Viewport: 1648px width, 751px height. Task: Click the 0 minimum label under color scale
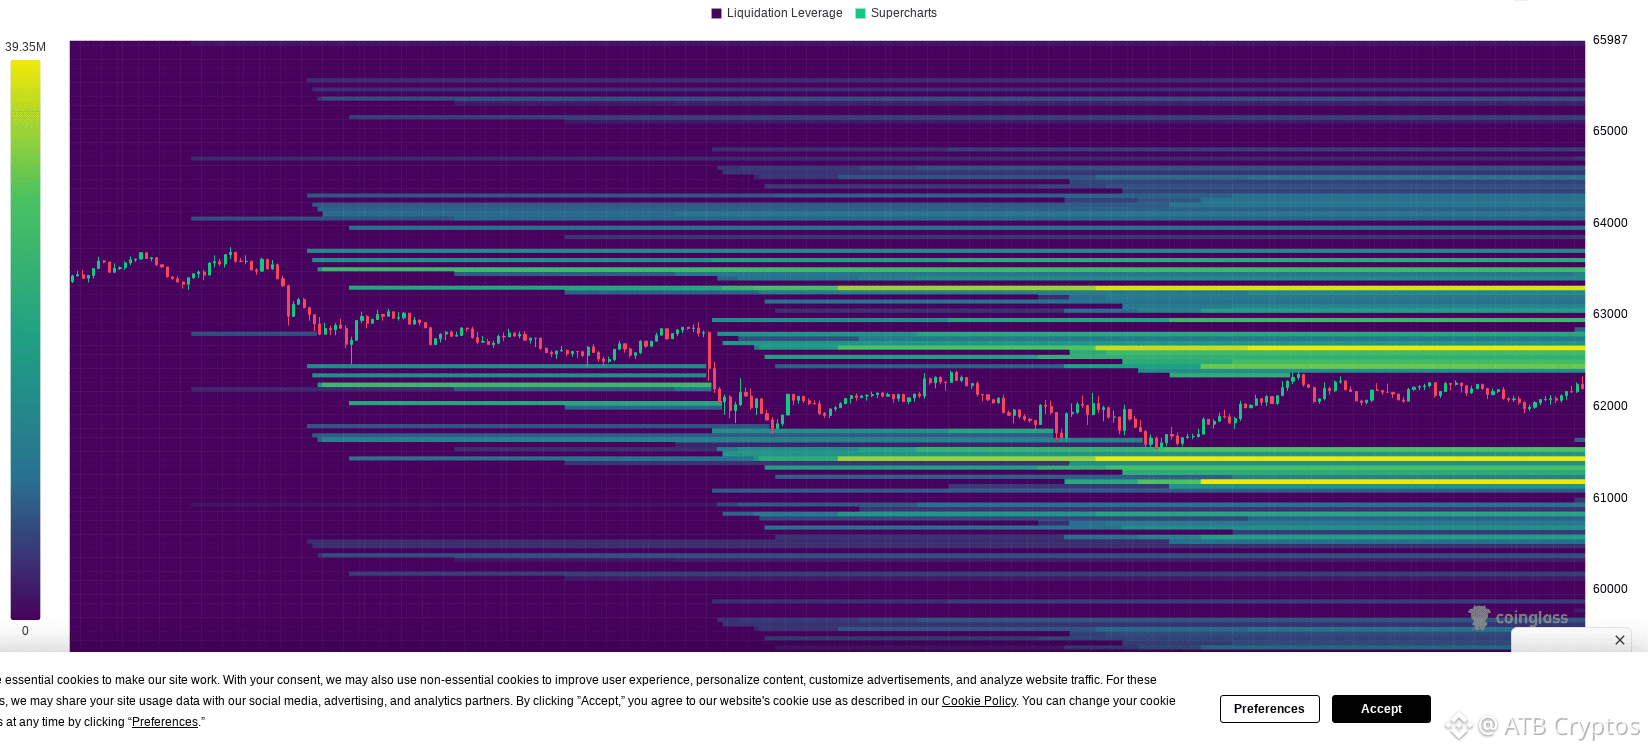(26, 631)
